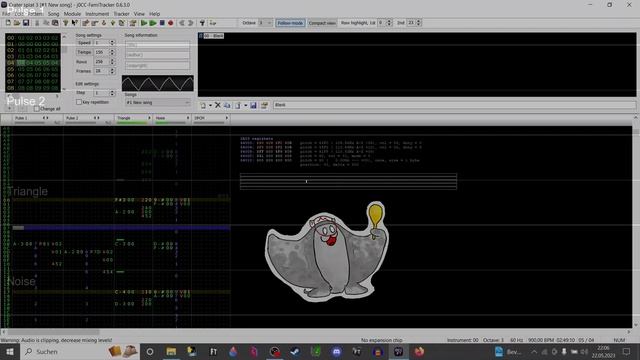
Task: Click the Tempo button in Song settings
Action: 84,52
